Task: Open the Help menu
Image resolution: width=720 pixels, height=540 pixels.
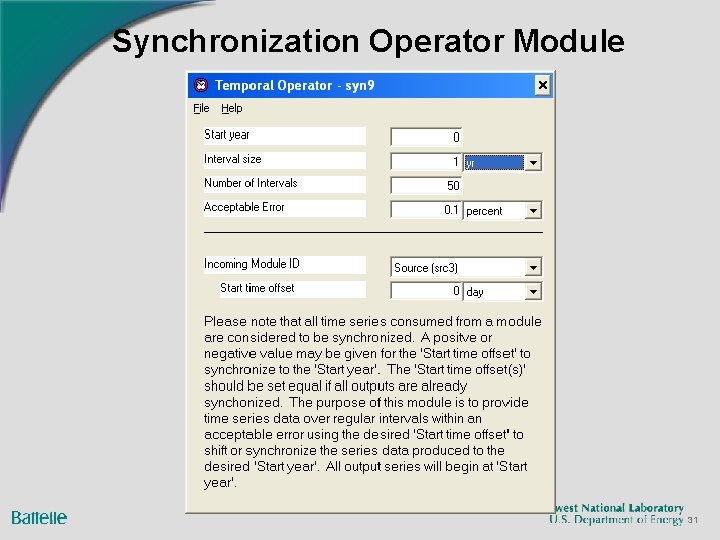Action: [x=231, y=108]
